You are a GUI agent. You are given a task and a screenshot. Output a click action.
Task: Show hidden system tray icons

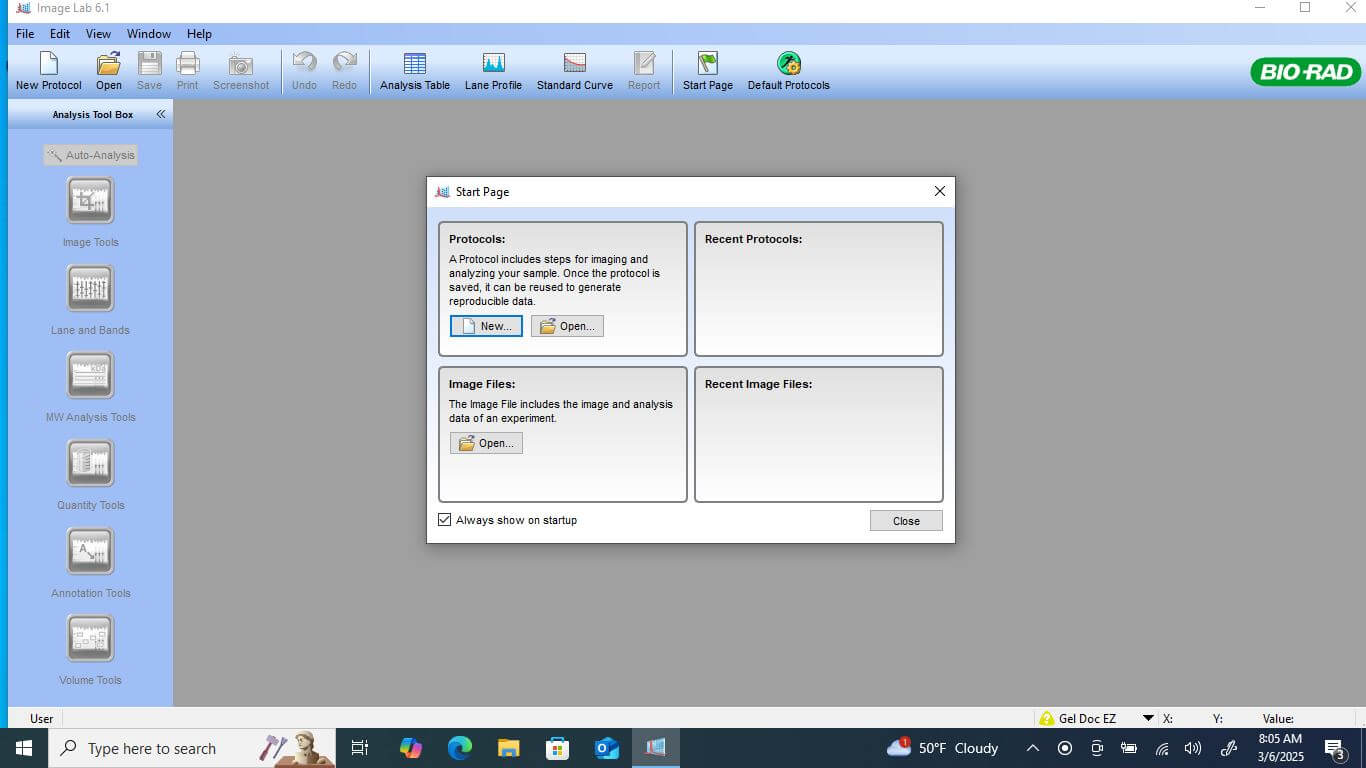click(1033, 748)
